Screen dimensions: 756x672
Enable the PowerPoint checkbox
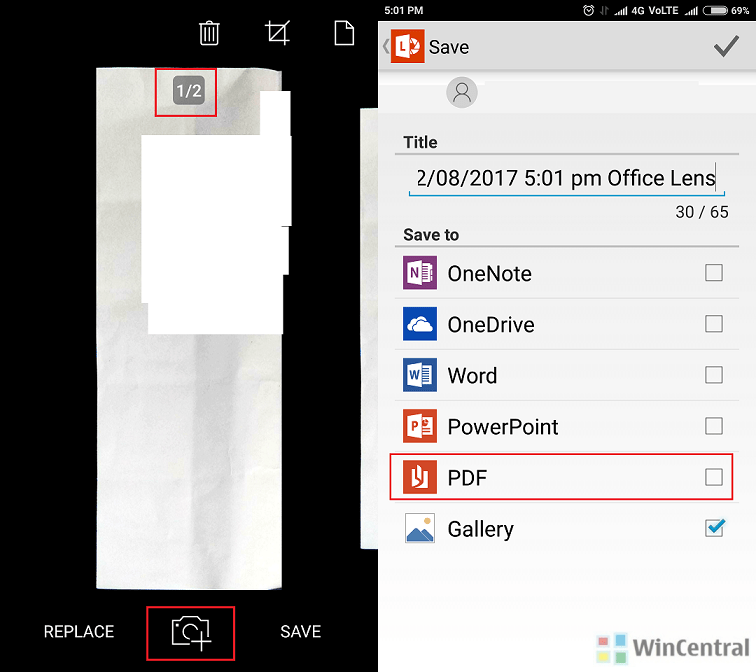(714, 426)
